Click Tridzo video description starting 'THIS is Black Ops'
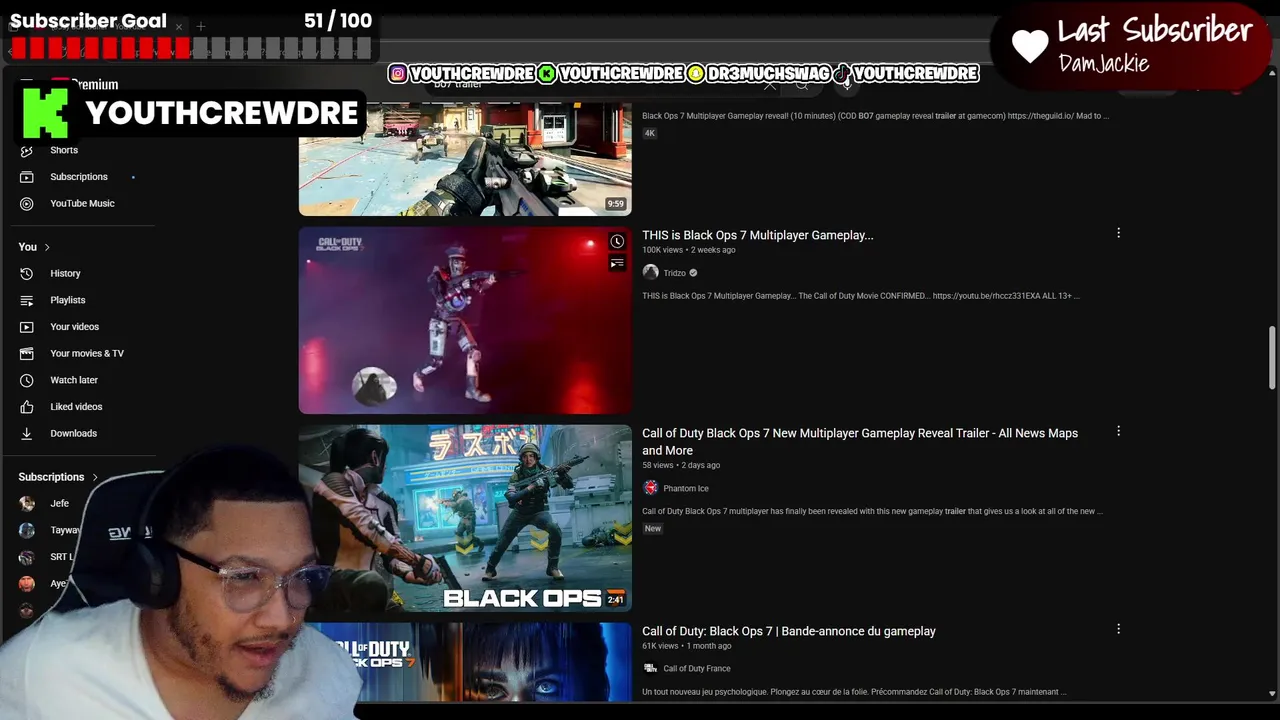Screen dimensions: 1280x720 tap(861, 296)
